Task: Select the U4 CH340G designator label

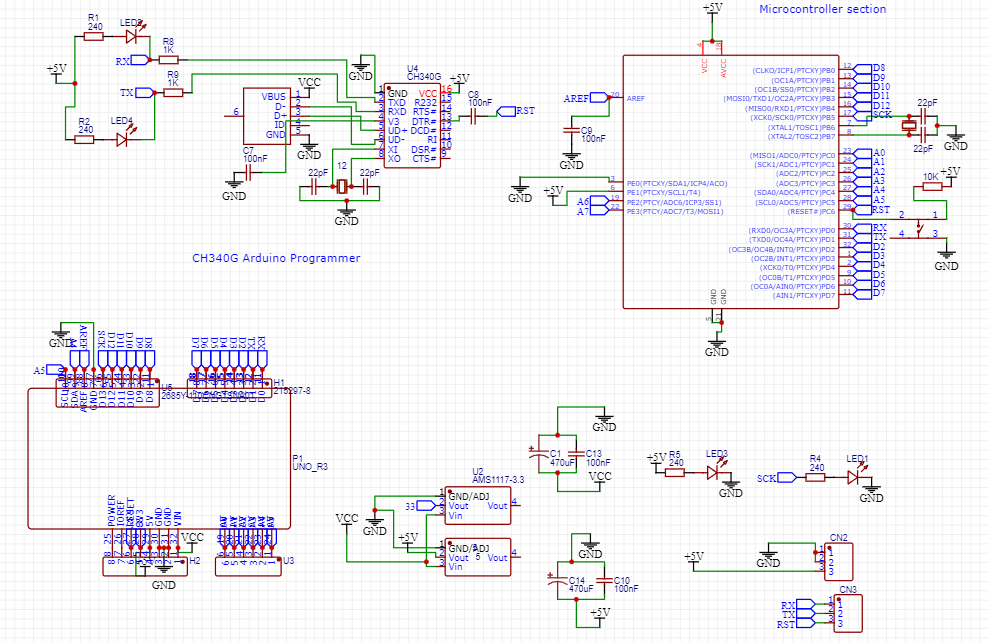Action: pyautogui.click(x=424, y=73)
